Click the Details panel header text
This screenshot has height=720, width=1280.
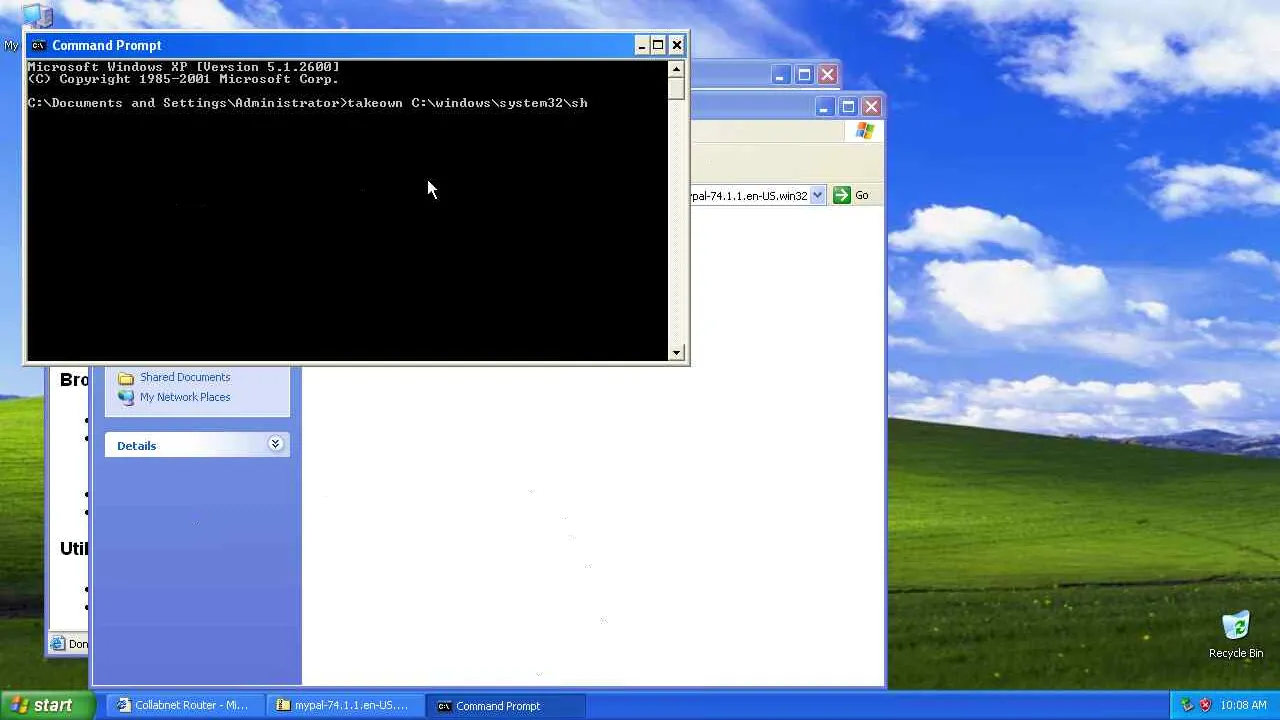136,446
